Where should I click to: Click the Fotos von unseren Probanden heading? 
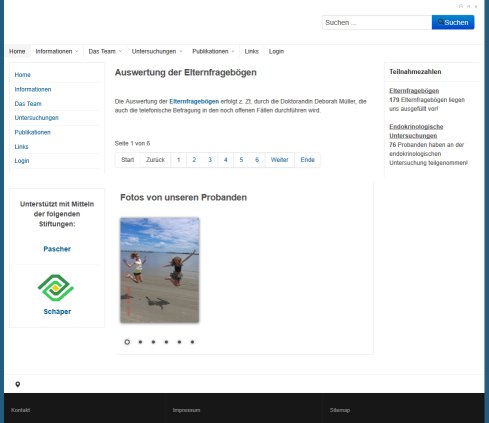183,197
